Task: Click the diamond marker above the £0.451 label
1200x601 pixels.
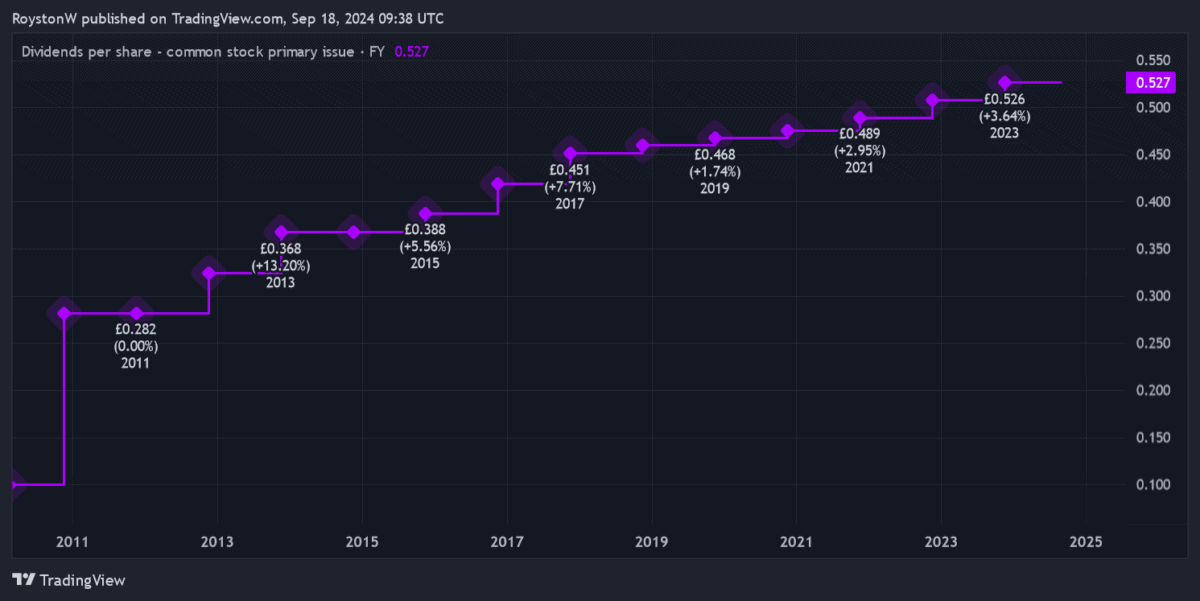Action: point(570,154)
